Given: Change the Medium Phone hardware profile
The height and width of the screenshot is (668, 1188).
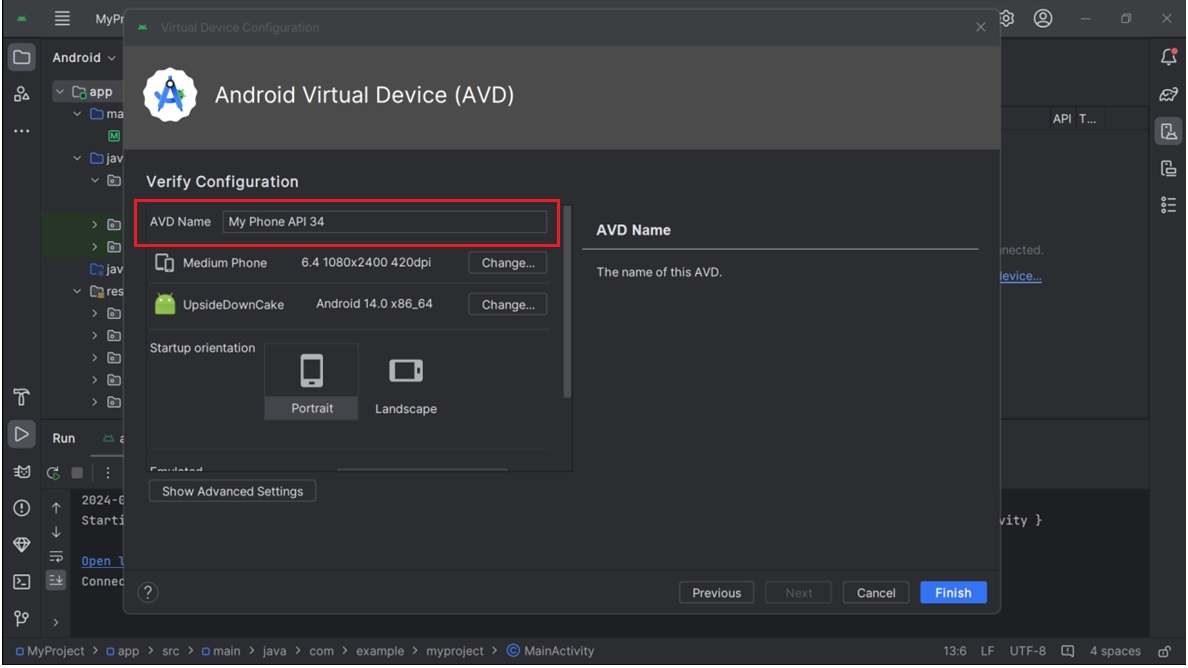Looking at the screenshot, I should coord(508,263).
